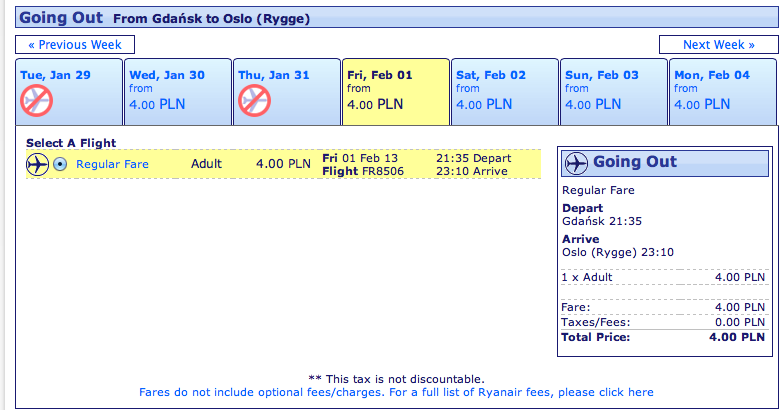
Task: Click the 1 x Adult summary line
Action: [x=663, y=277]
